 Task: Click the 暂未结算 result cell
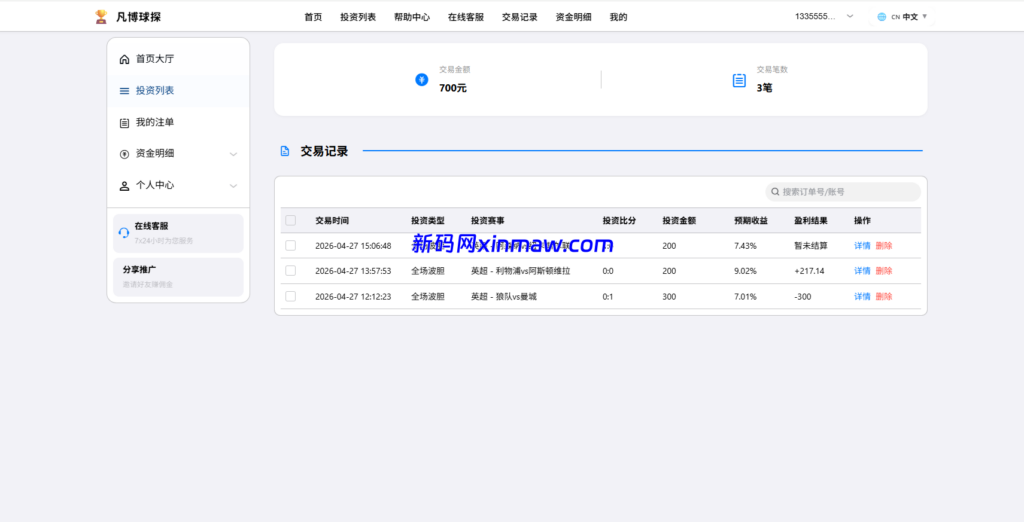811,246
